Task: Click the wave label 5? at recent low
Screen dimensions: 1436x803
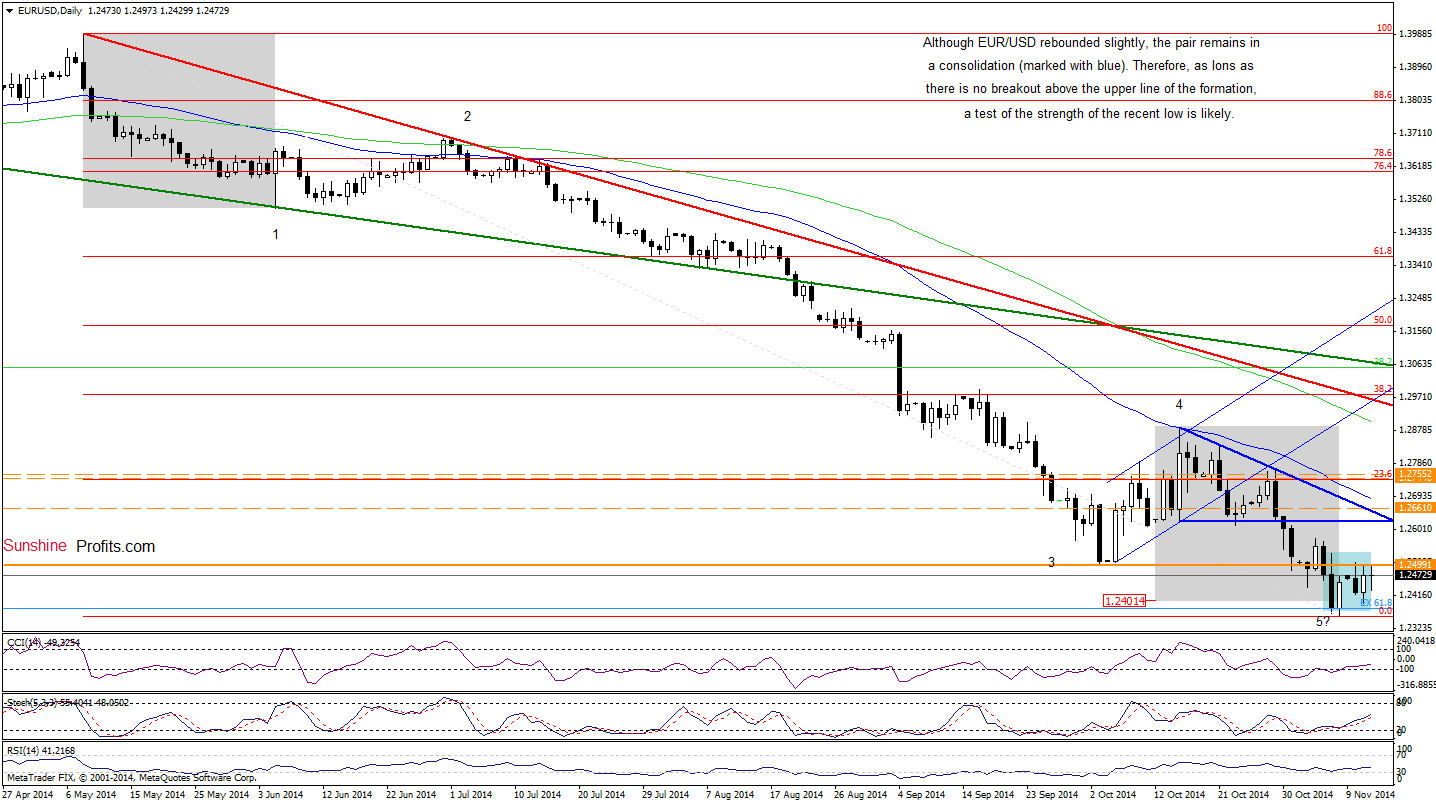Action: (x=1322, y=621)
